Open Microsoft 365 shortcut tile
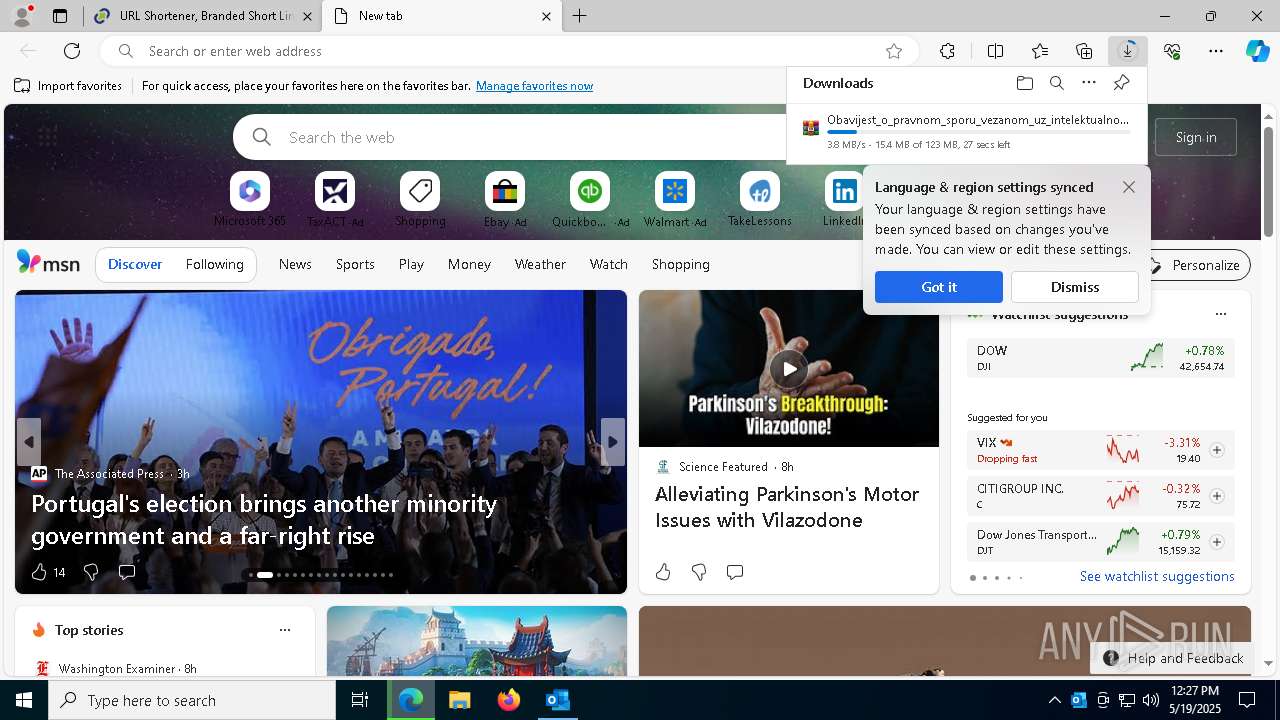This screenshot has height=720, width=1280. coord(250,200)
